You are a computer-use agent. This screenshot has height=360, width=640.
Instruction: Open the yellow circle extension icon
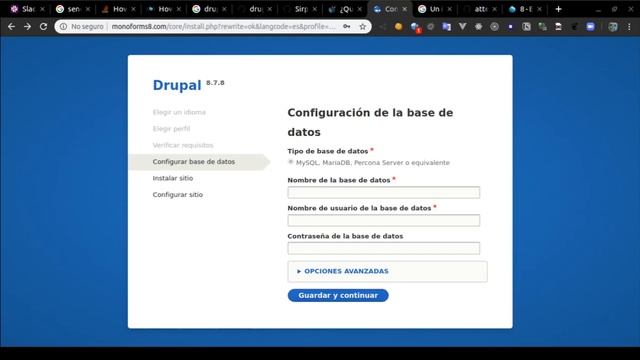[x=398, y=27]
